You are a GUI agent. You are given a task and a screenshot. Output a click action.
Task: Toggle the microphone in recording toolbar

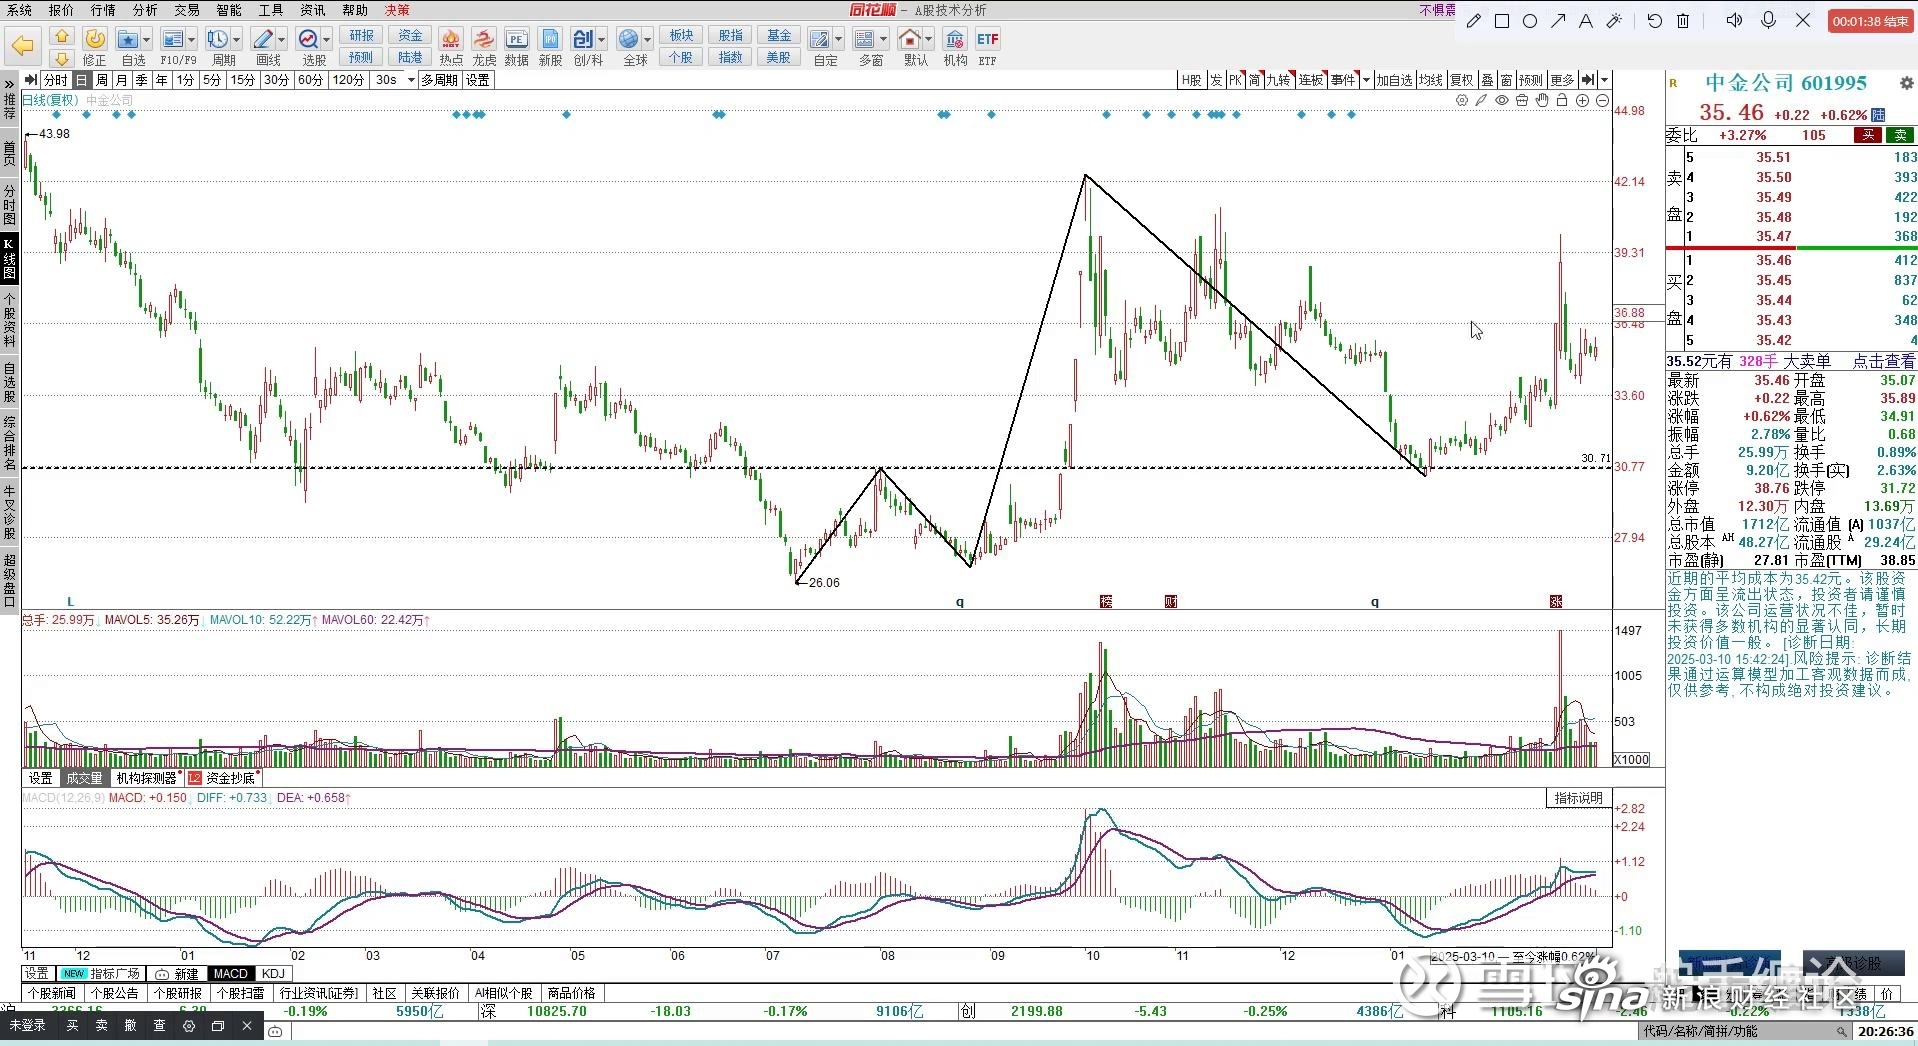tap(1769, 20)
